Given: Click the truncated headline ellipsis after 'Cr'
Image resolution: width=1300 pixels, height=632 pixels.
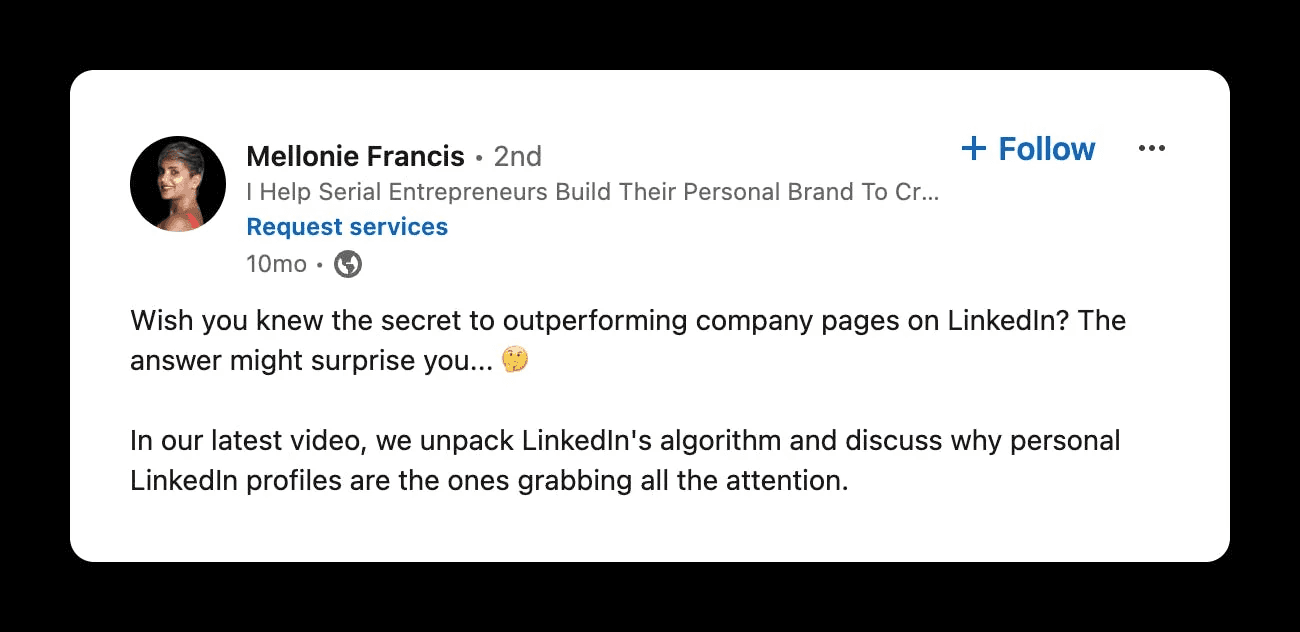Looking at the screenshot, I should tap(931, 192).
